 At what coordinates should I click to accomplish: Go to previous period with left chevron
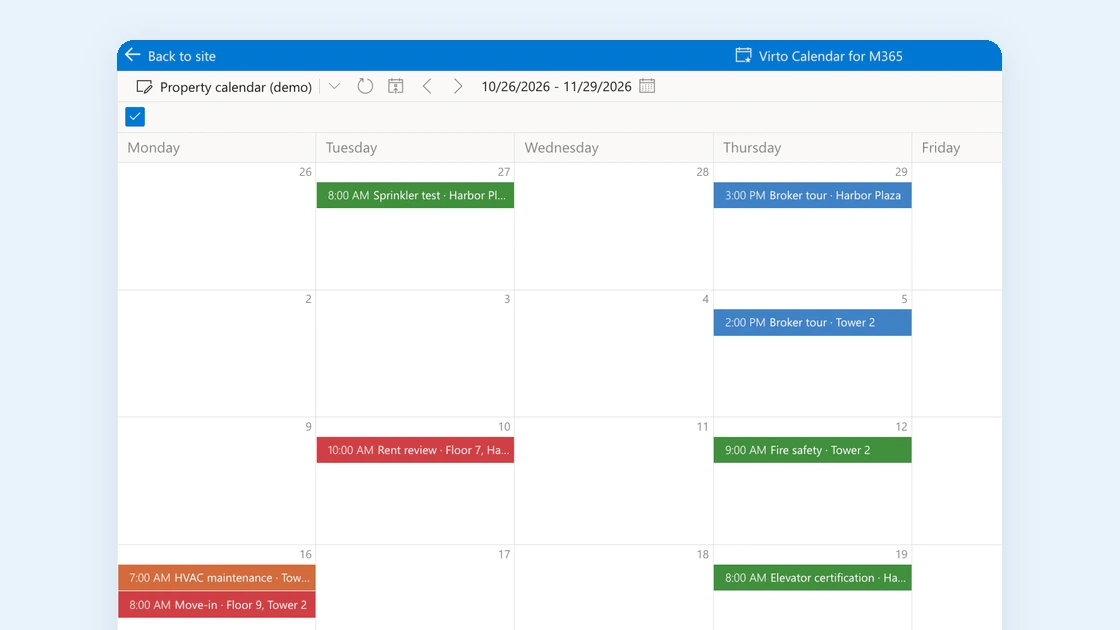427,86
